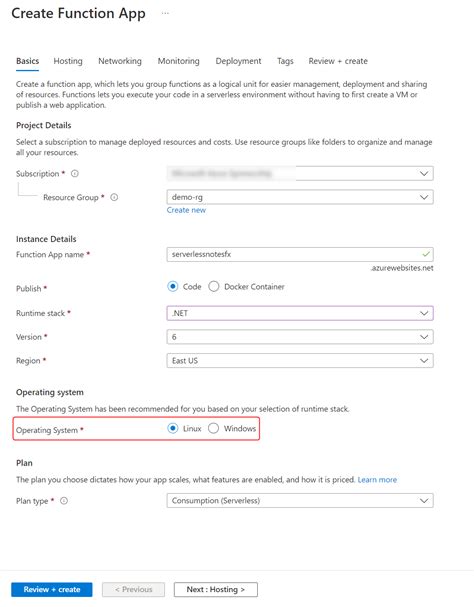Image resolution: width=474 pixels, height=607 pixels.
Task: Expand the Resource Group dropdown
Action: pyautogui.click(x=300, y=197)
